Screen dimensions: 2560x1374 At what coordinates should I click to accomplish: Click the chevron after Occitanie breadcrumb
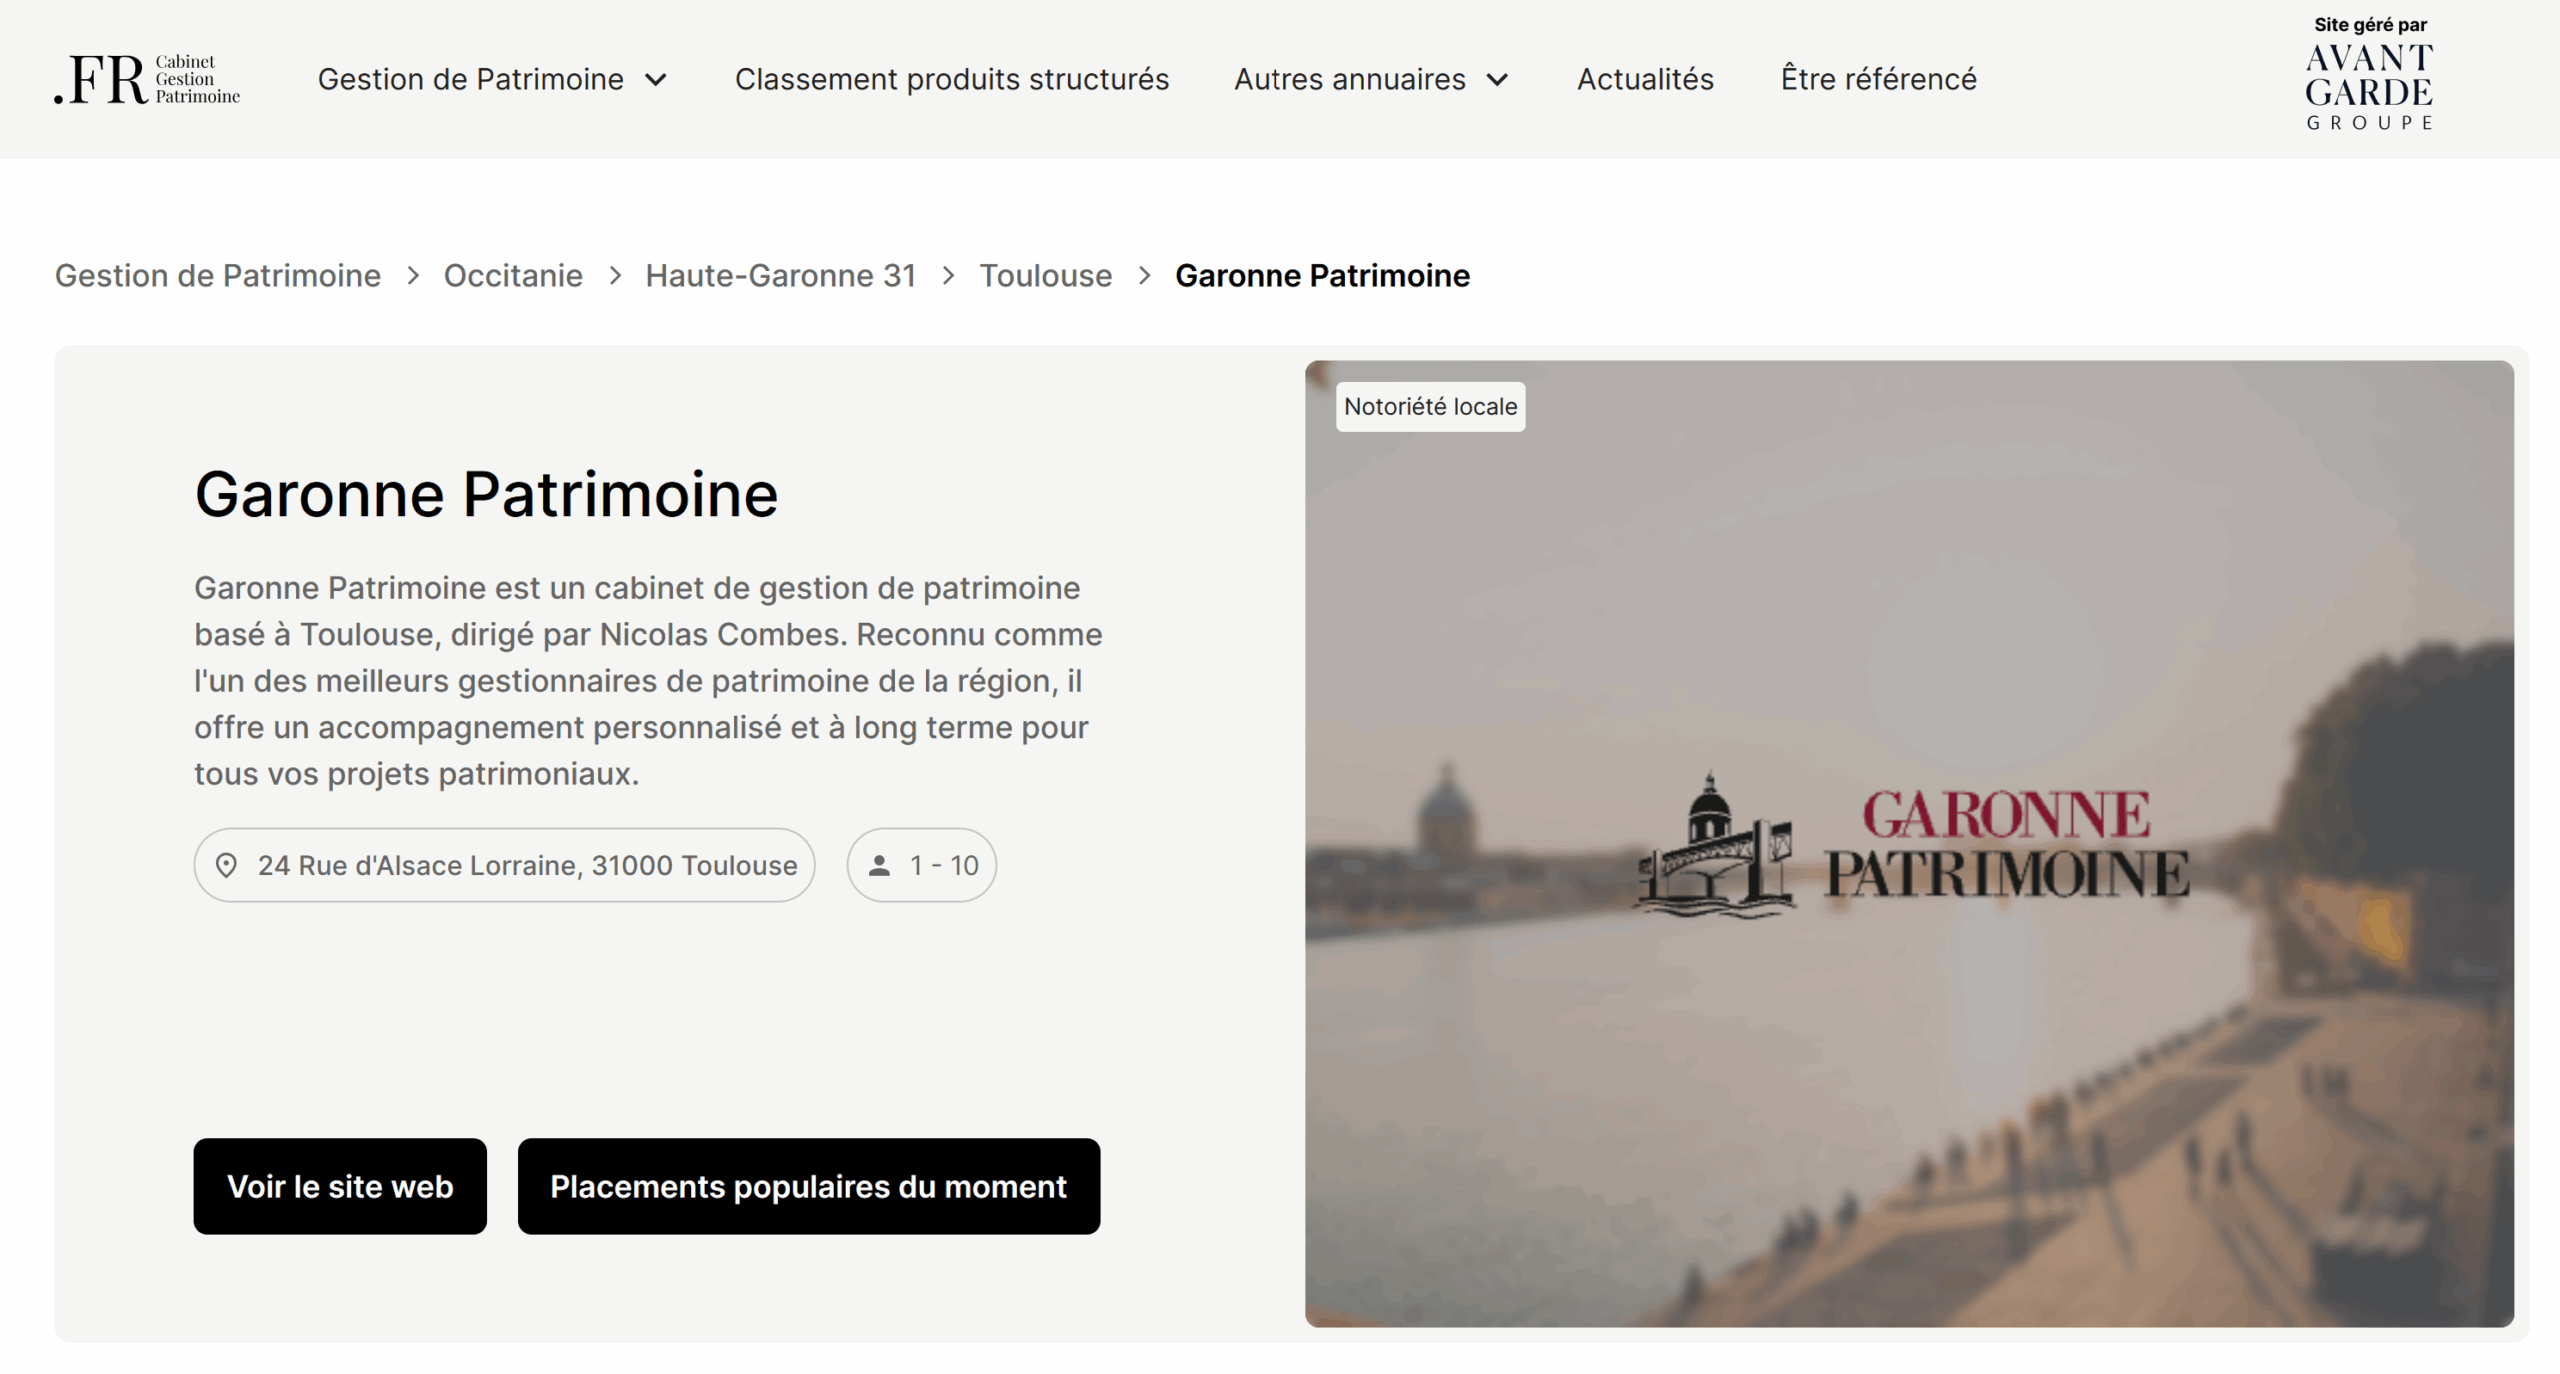pyautogui.click(x=615, y=276)
